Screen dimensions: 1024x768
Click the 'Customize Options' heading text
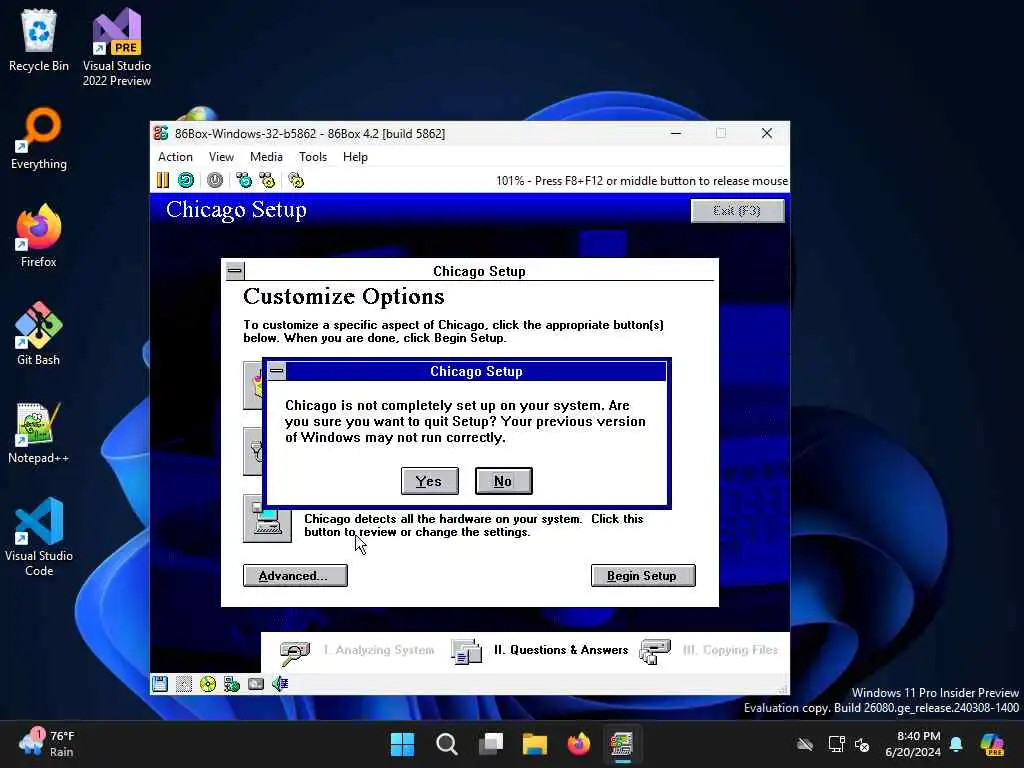[344, 296]
